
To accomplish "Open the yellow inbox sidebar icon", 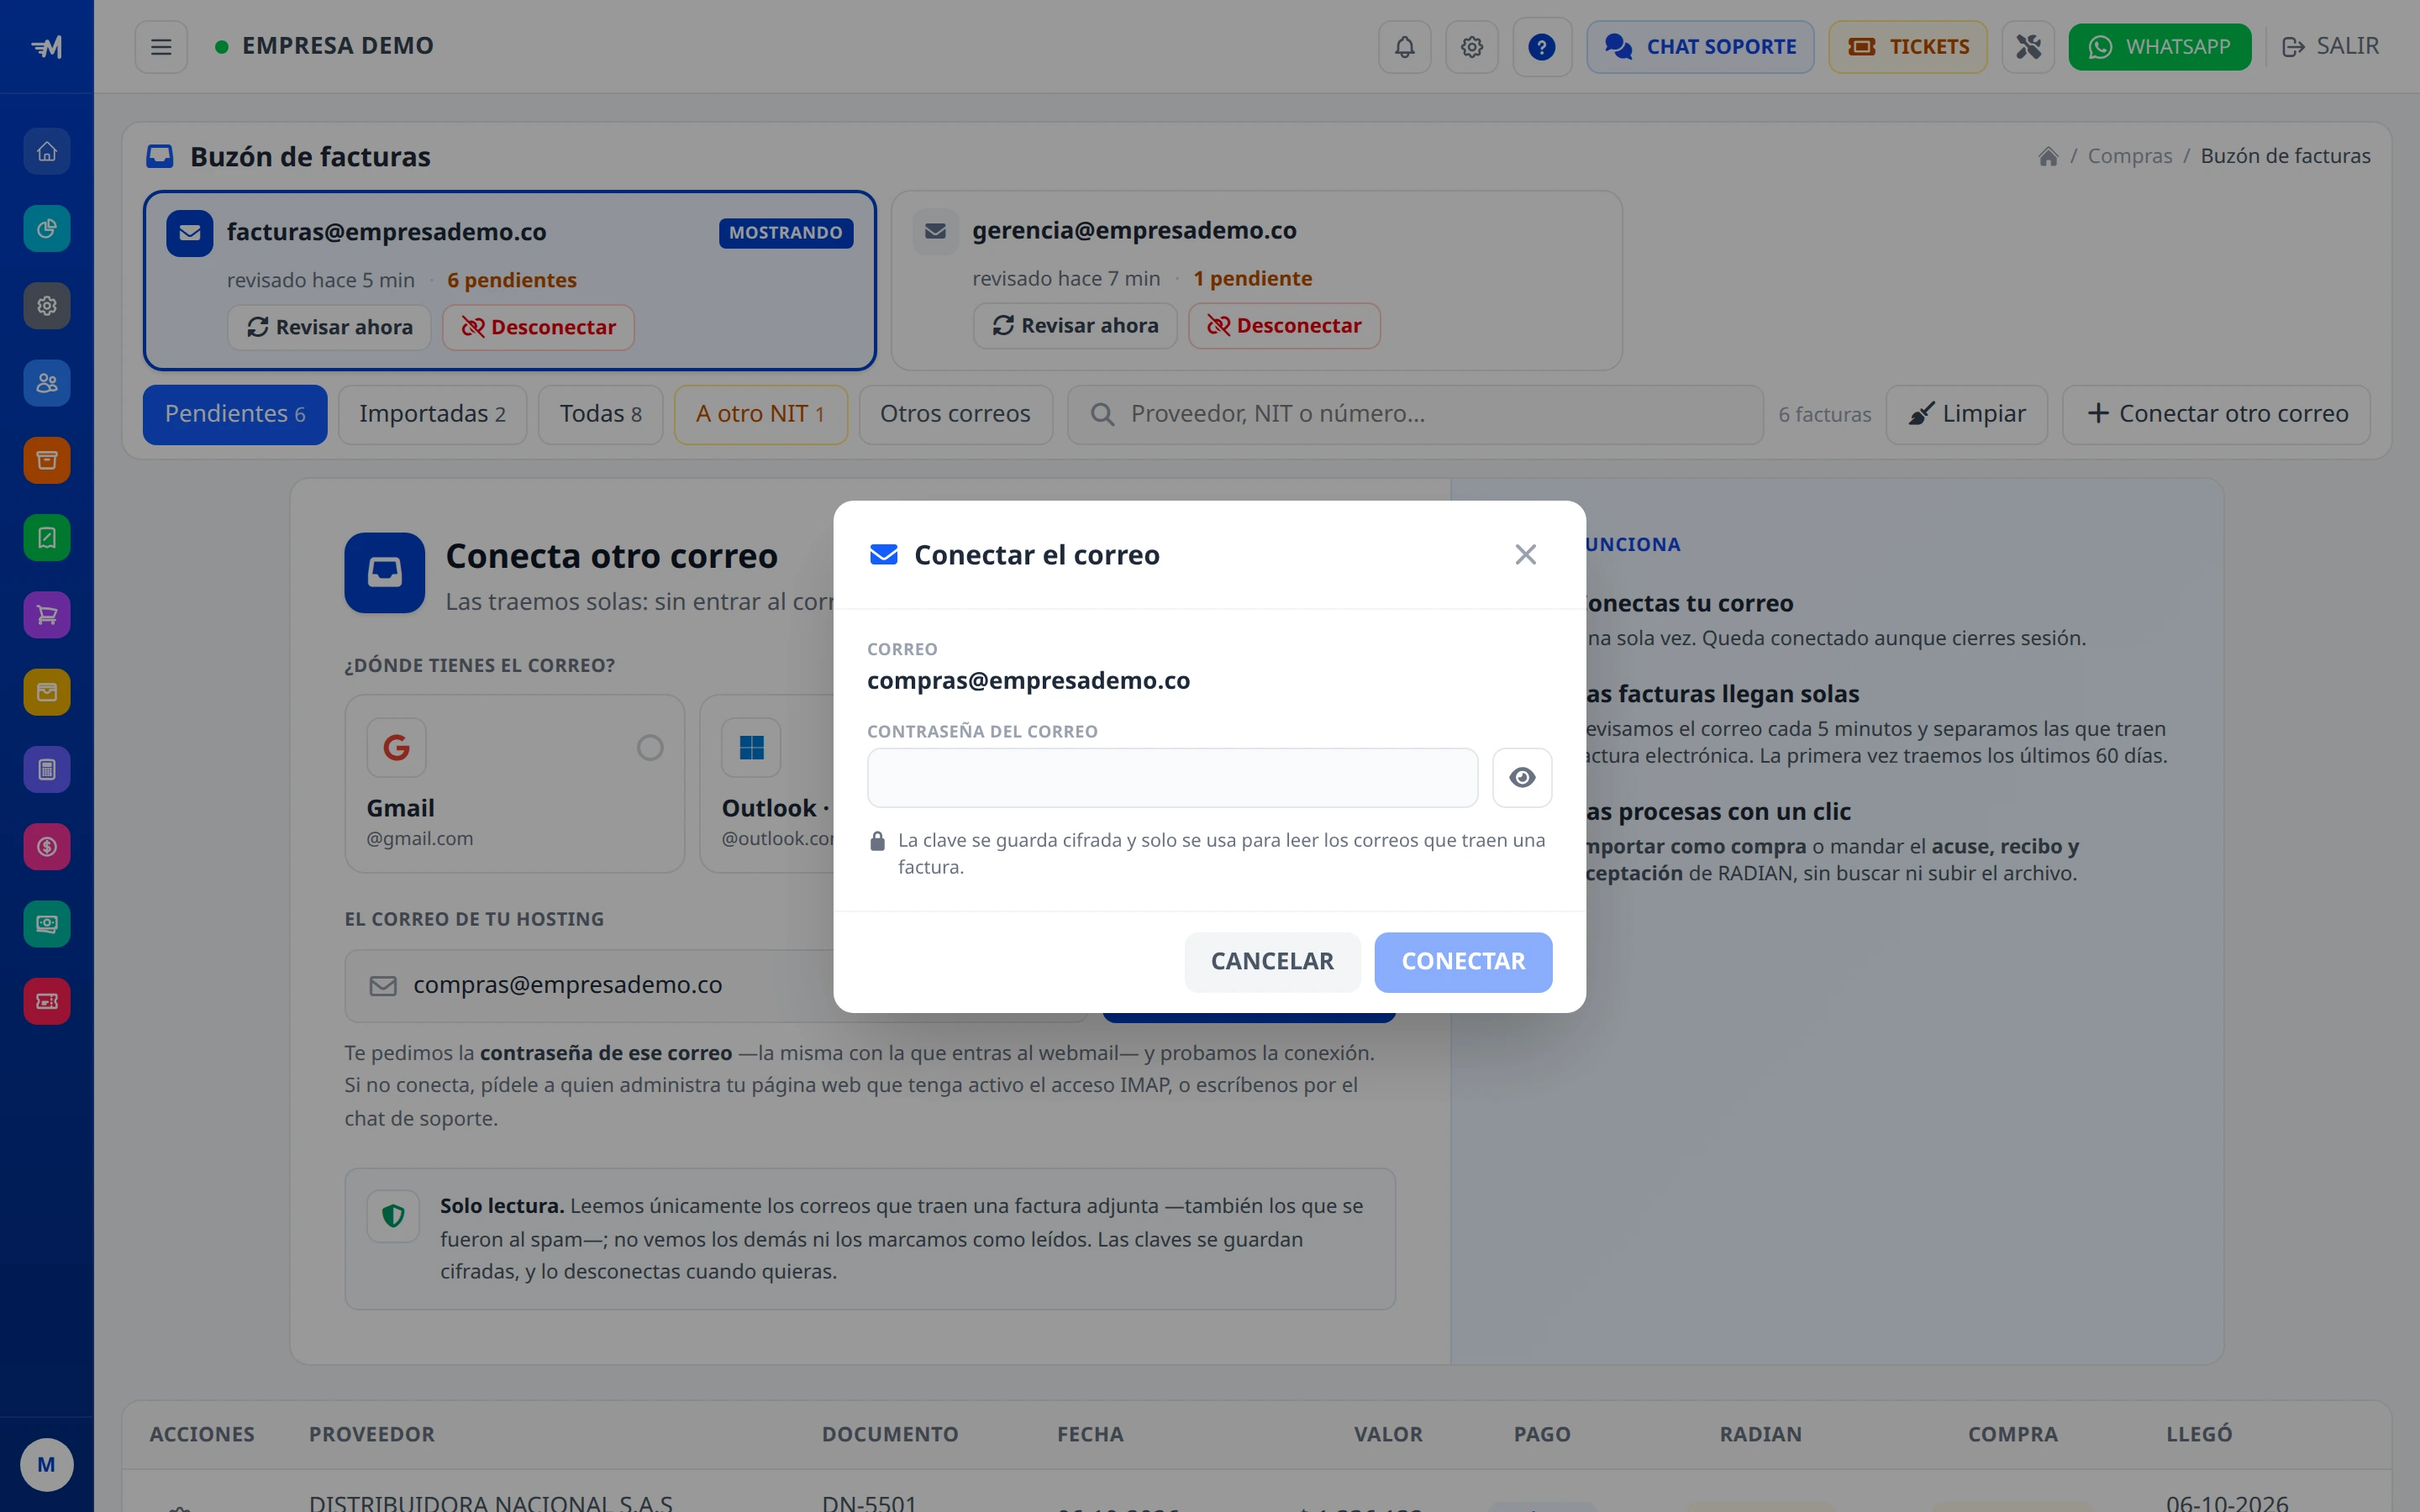I will (x=47, y=692).
